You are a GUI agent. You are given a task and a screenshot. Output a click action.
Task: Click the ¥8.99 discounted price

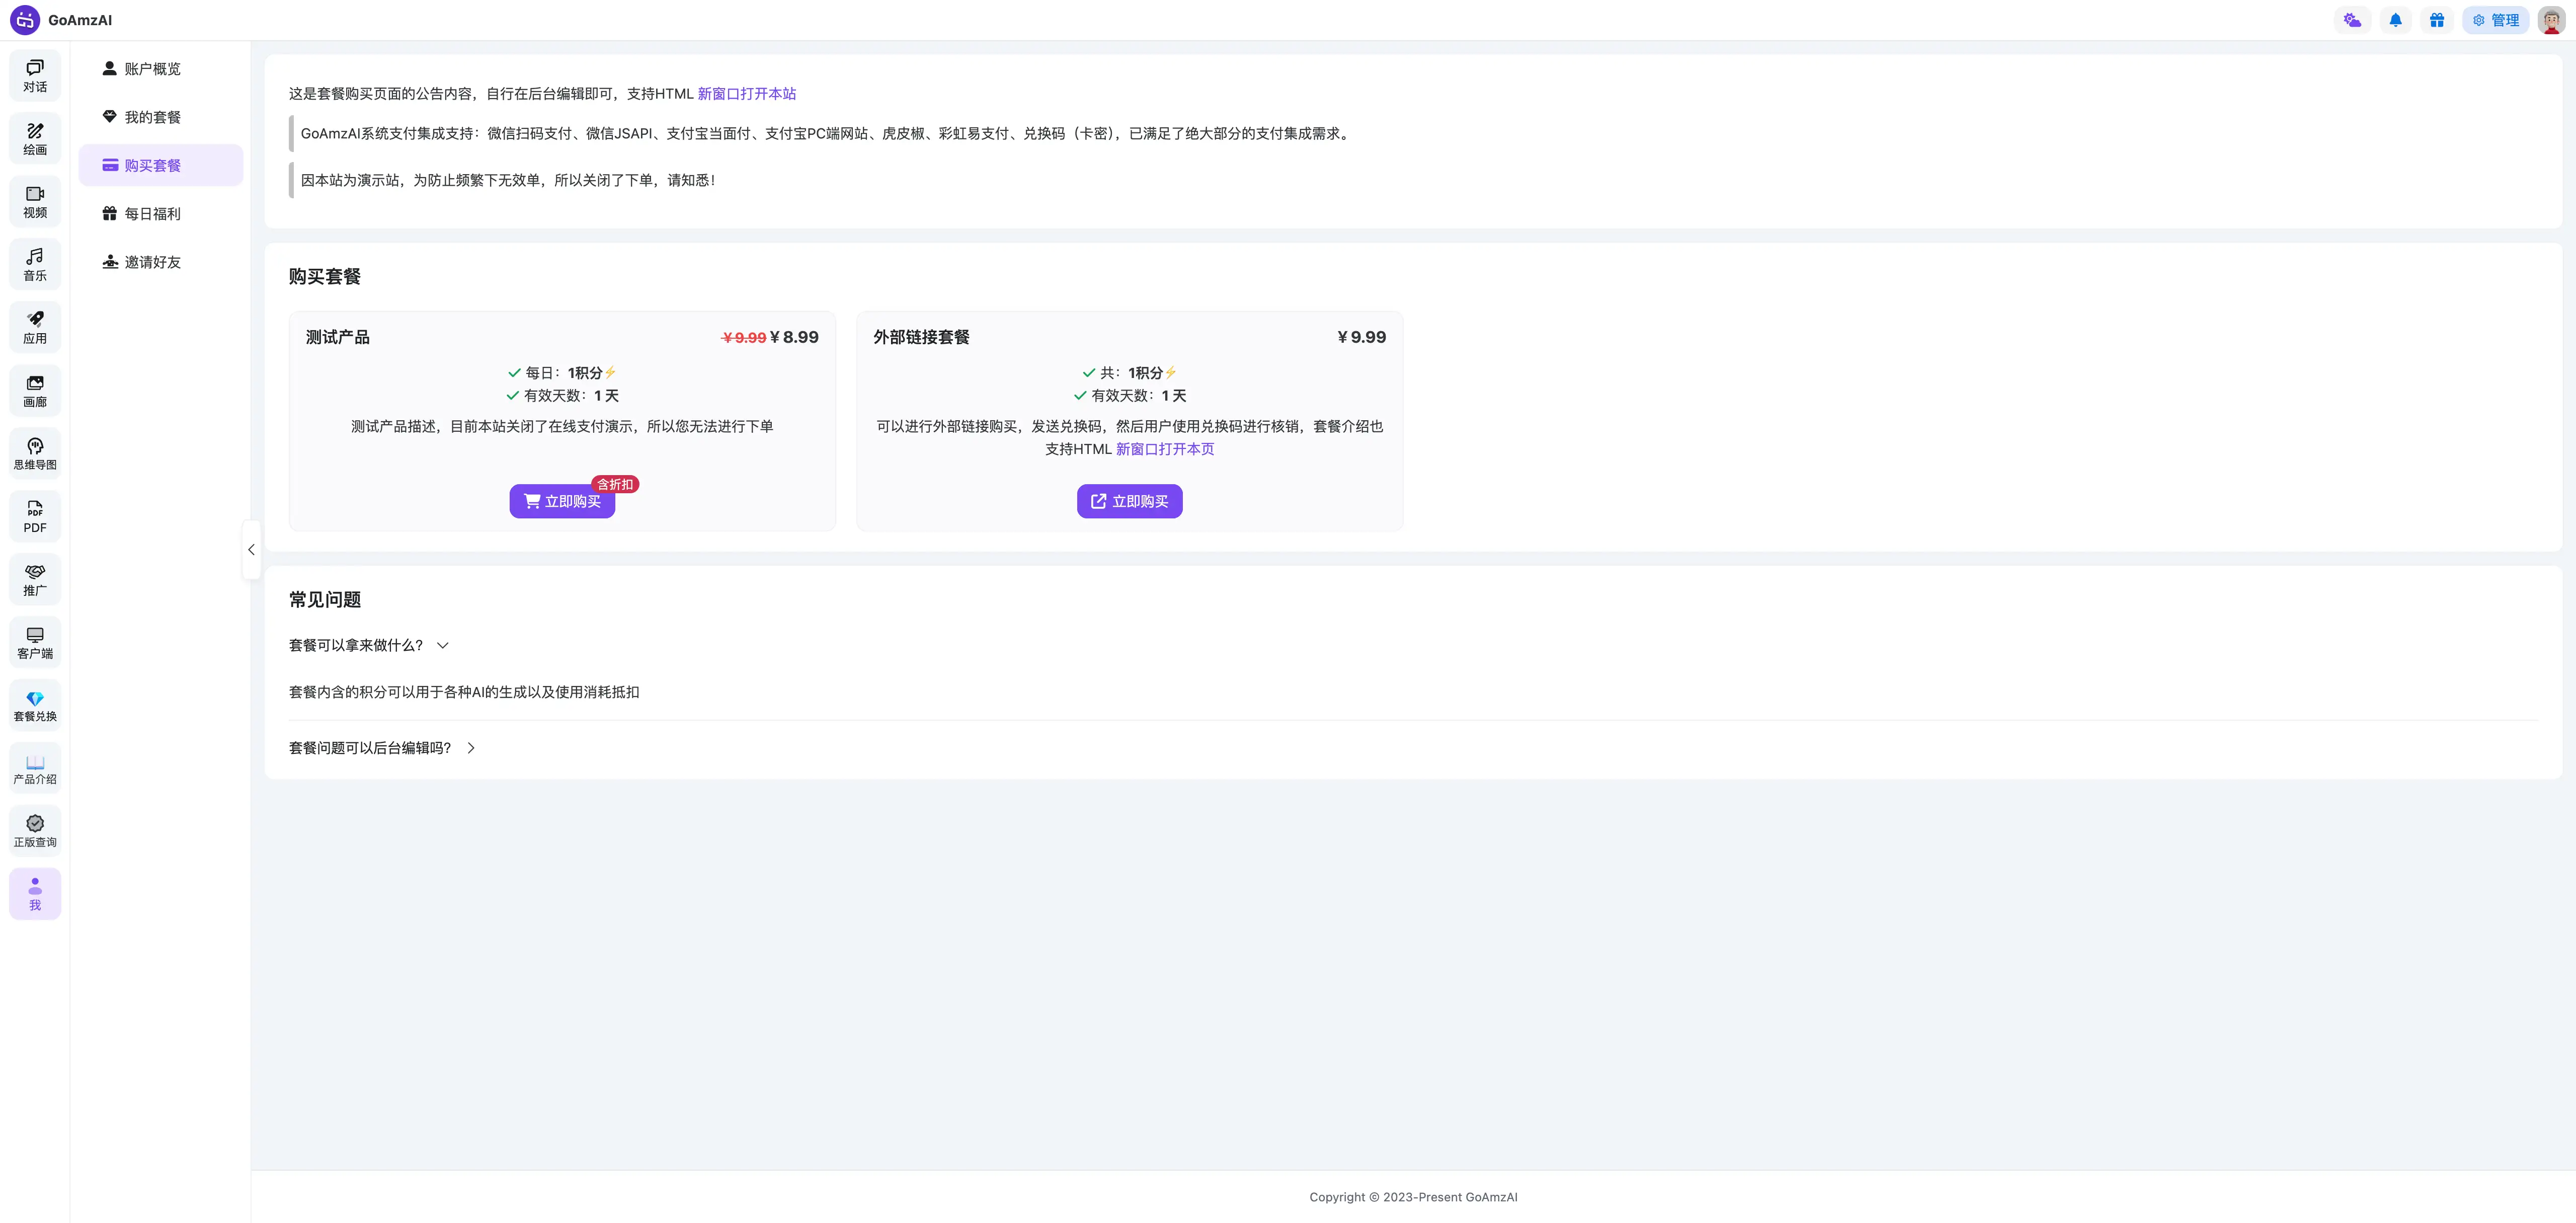coord(794,337)
